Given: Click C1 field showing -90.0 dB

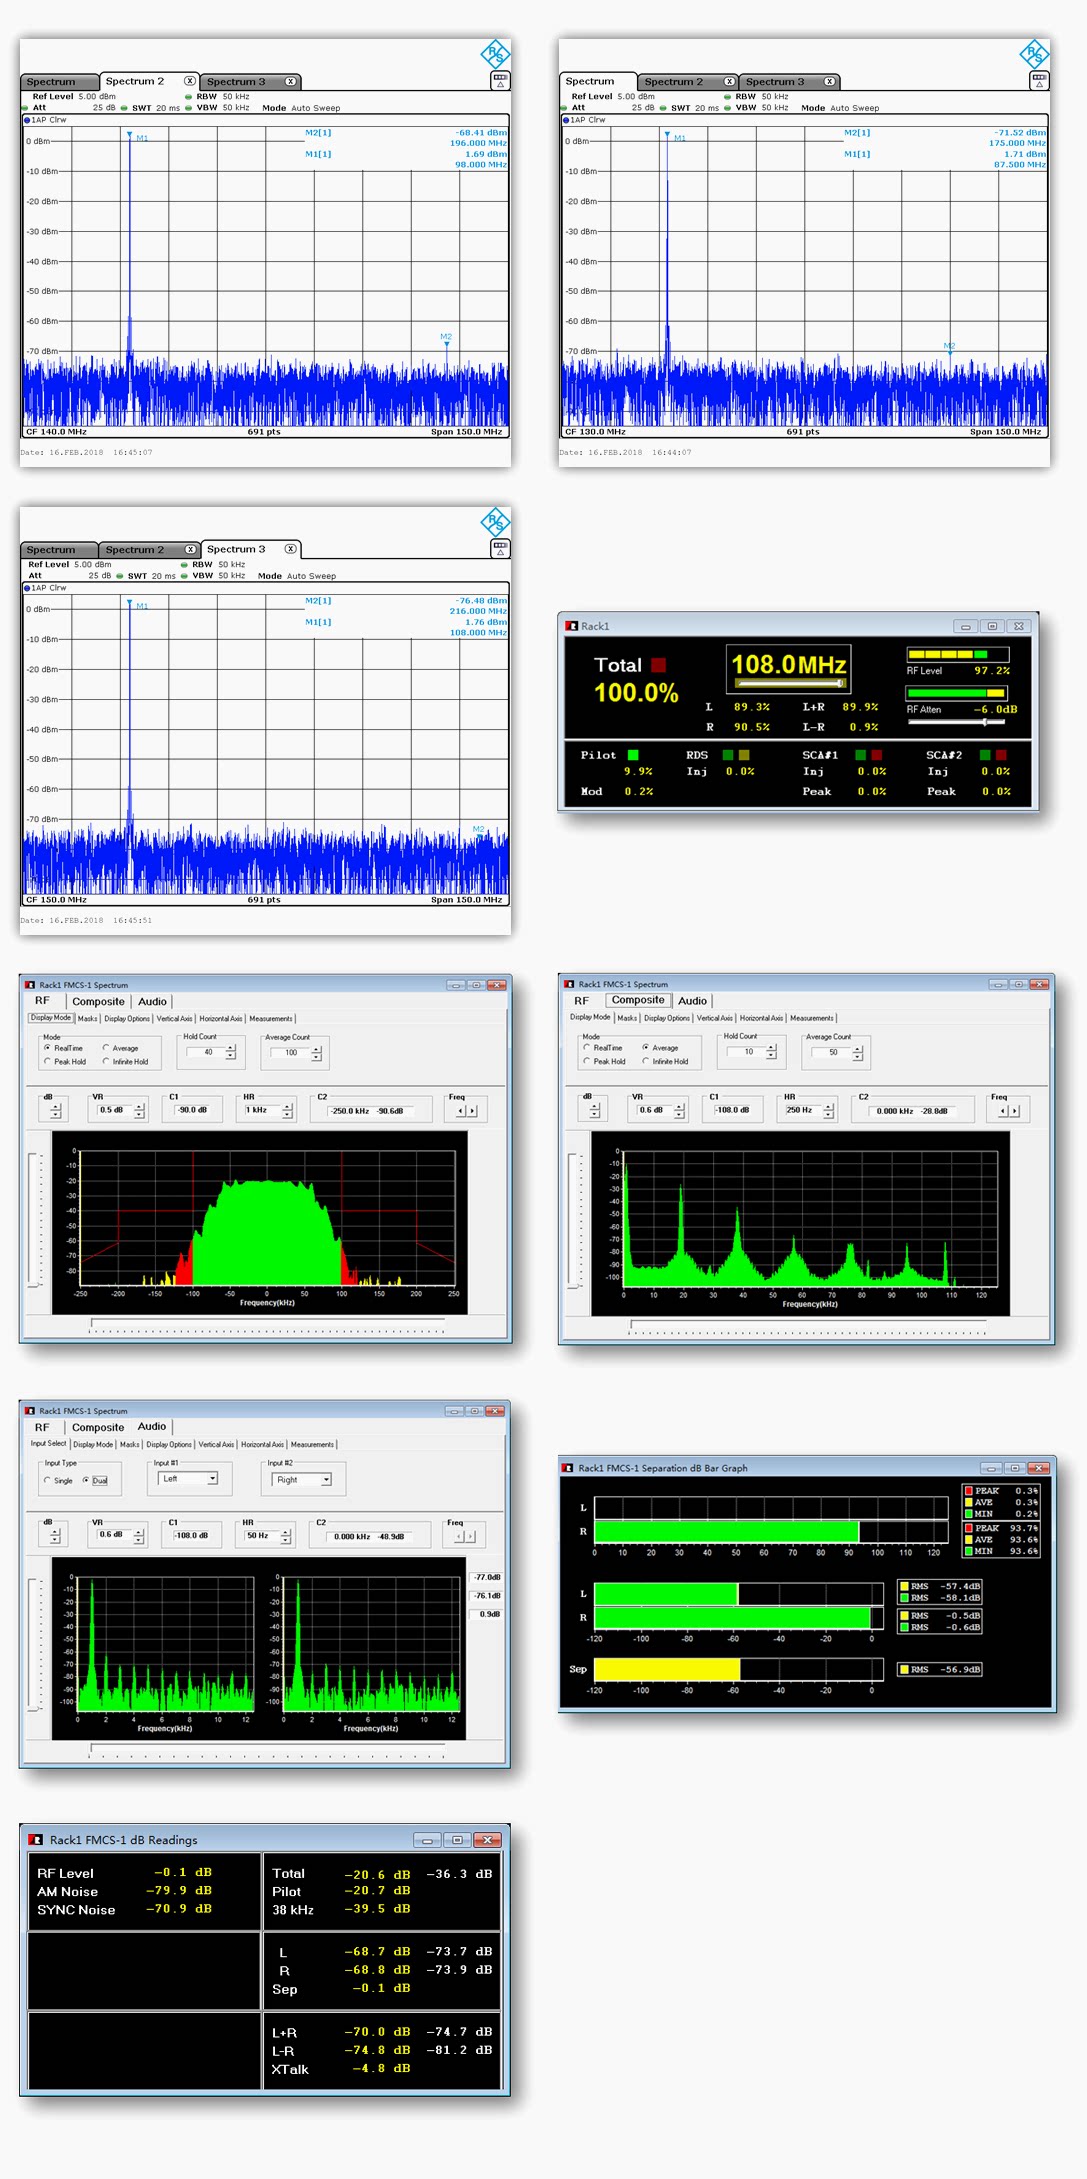Looking at the screenshot, I should 194,1110.
